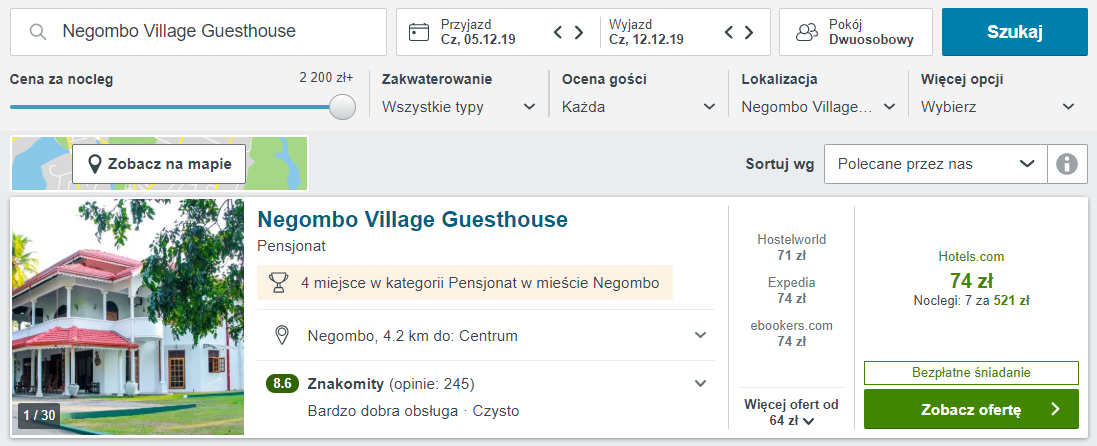Expand Więcej opcji dropdown

pos(998,107)
